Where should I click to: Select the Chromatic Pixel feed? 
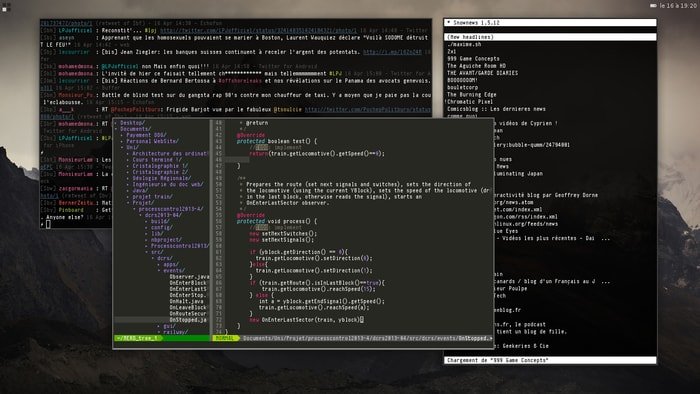470,102
